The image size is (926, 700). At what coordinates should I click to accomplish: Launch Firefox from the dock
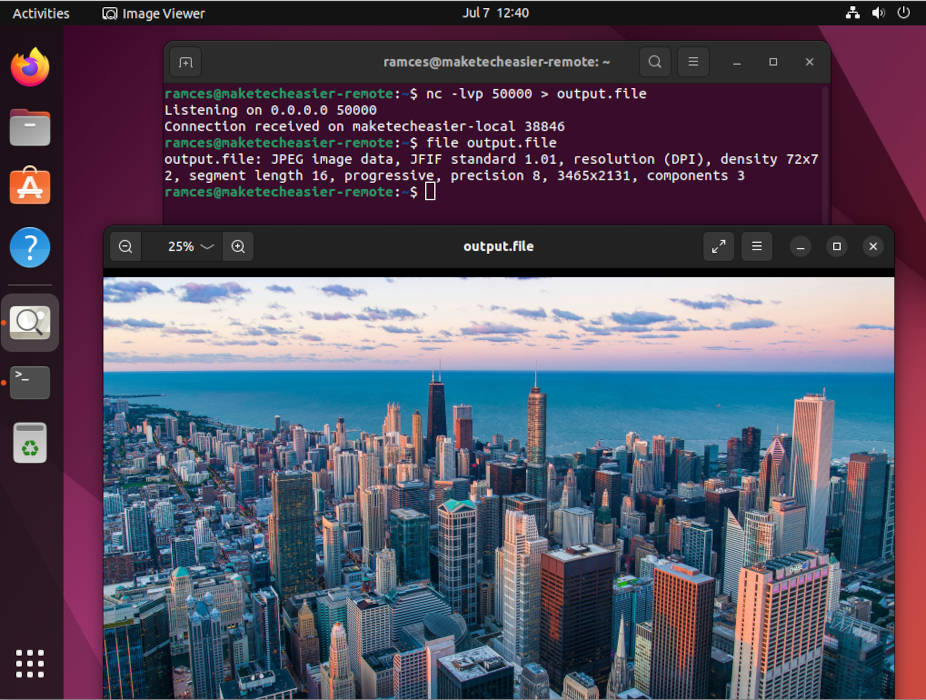point(29,67)
